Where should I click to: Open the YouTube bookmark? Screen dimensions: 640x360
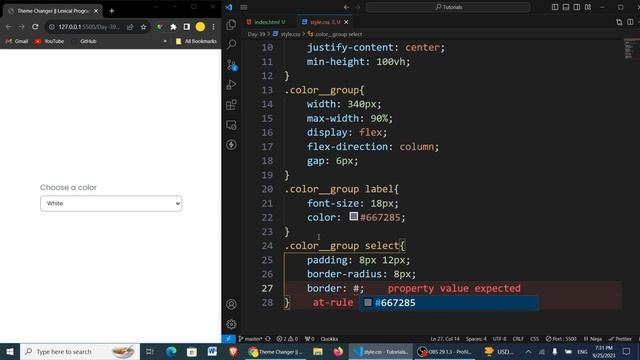click(x=49, y=41)
